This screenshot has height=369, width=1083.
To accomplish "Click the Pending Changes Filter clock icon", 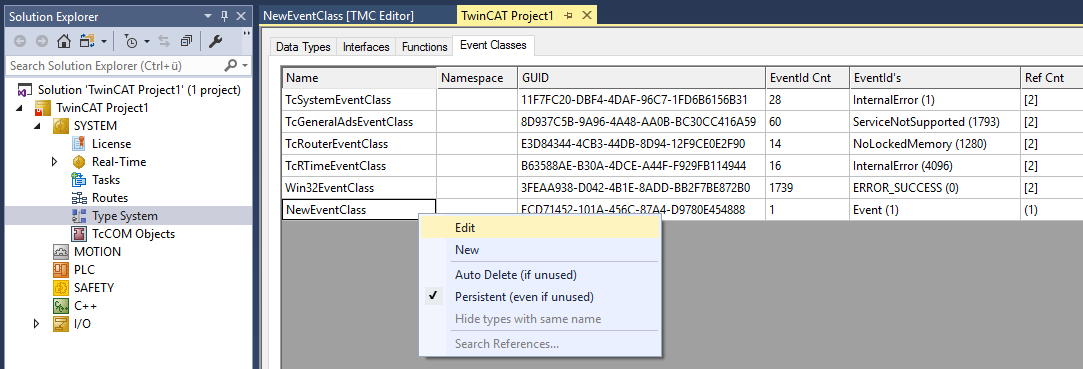I will point(131,41).
